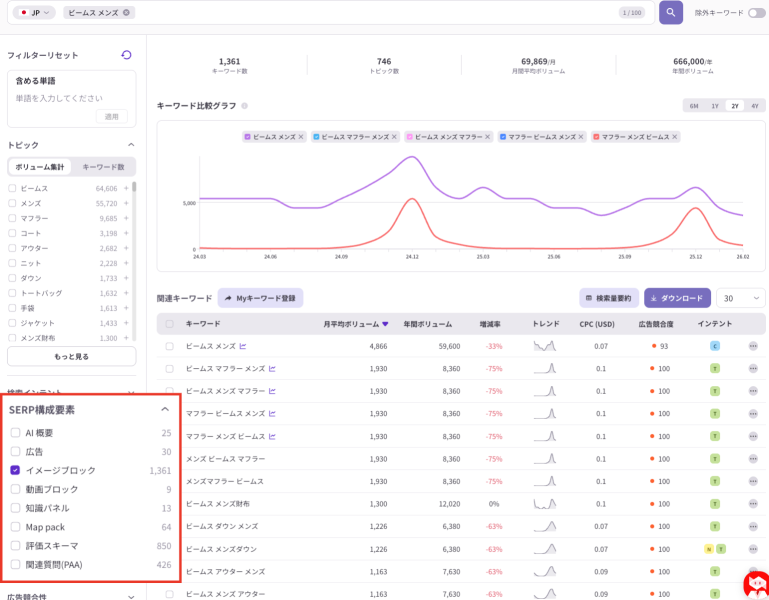Remove ビームス メンズ from graph legend
The image size is (769, 600).
tap(301, 137)
